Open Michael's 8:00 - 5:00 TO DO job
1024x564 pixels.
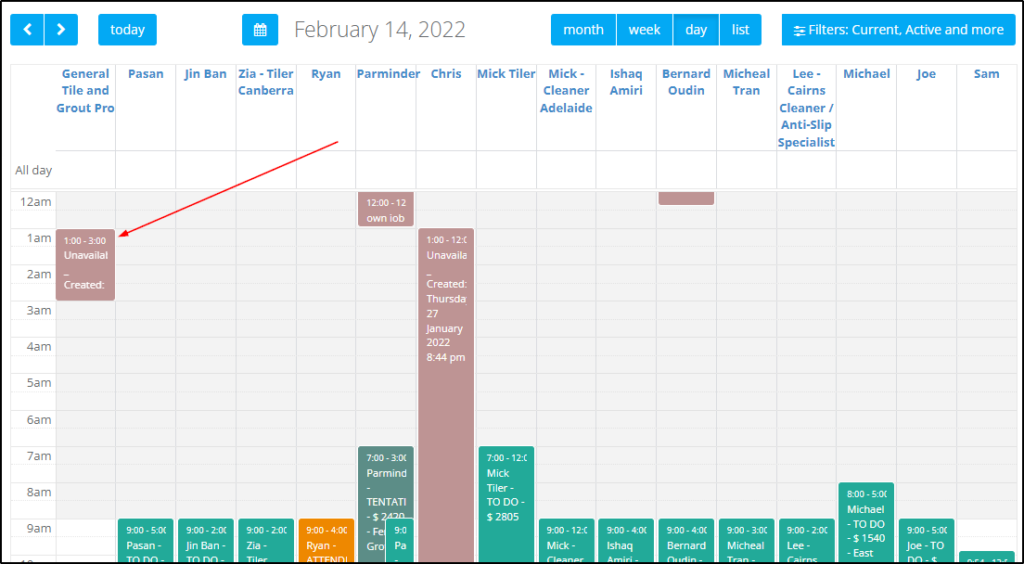pos(866,520)
